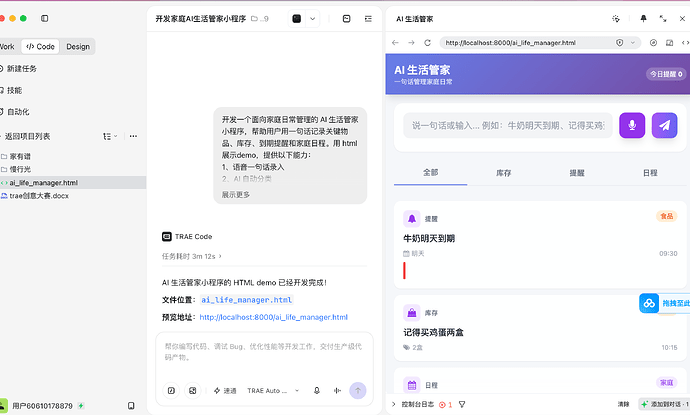Image resolution: width=690 pixels, height=415 pixels.
Task: Click the audio waveform icon in chat box
Action: [337, 390]
